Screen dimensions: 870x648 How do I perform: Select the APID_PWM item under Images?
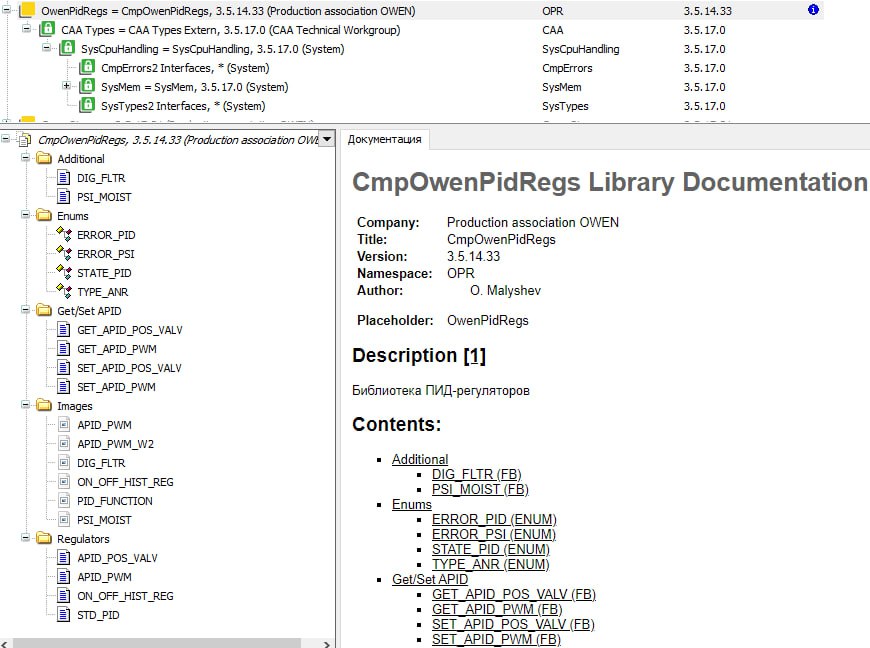(x=104, y=425)
